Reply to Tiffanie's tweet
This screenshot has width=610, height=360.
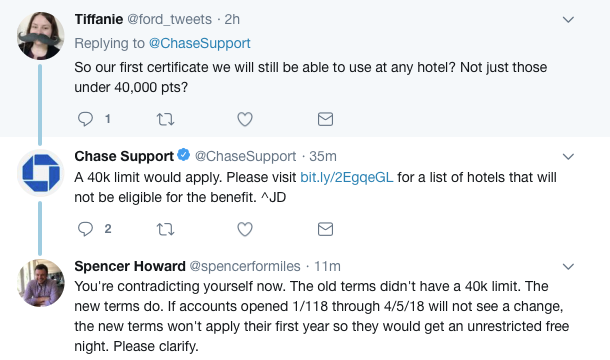click(85, 119)
